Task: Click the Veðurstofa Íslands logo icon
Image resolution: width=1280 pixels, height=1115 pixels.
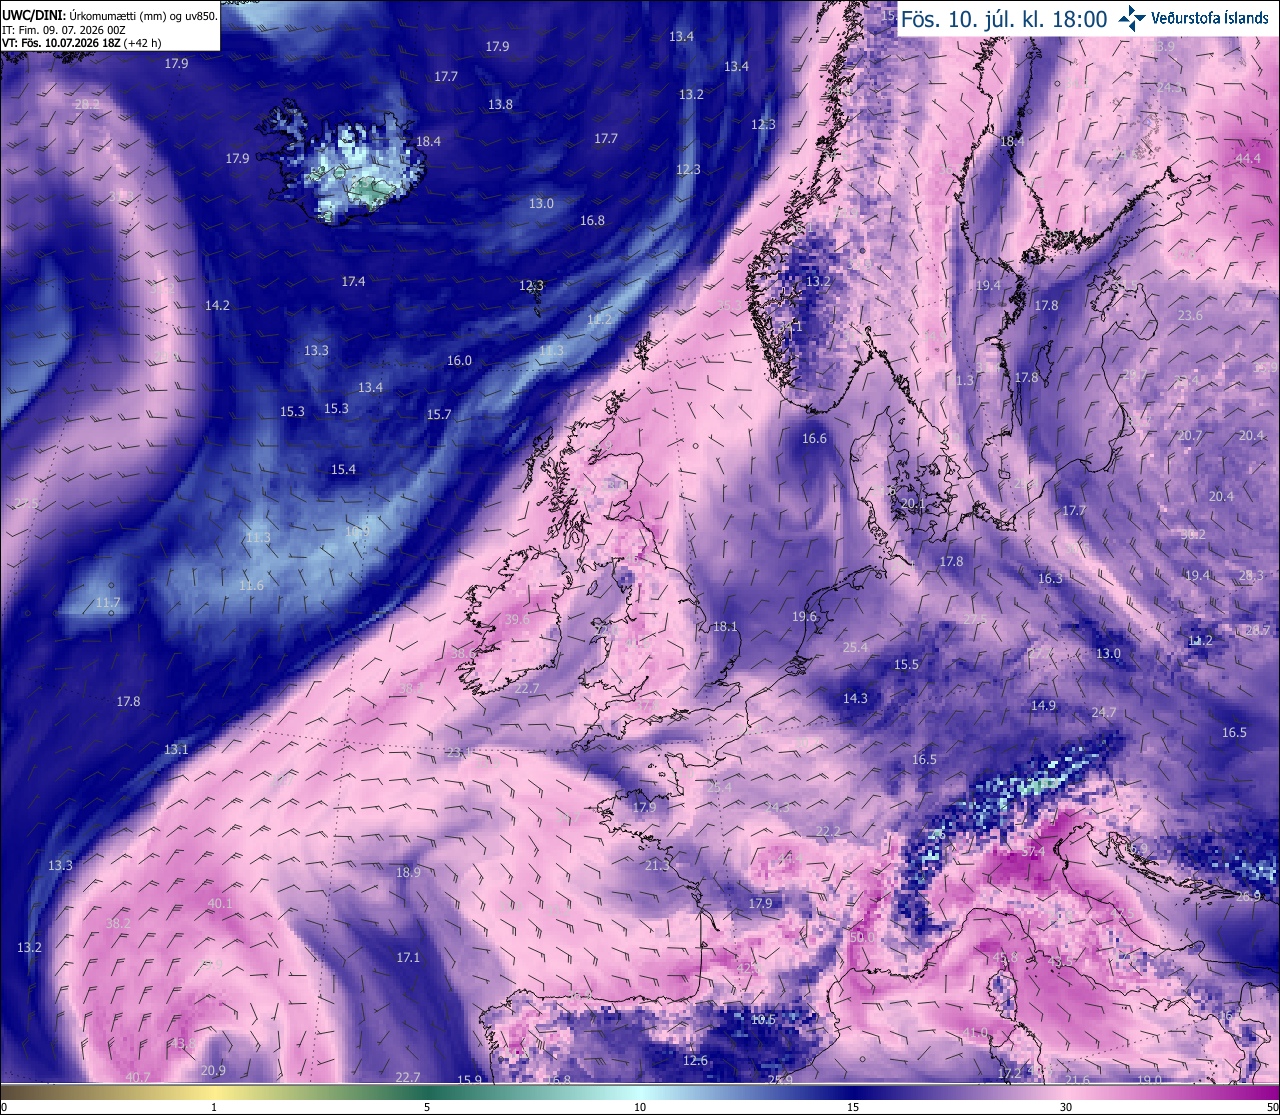Action: (1133, 18)
